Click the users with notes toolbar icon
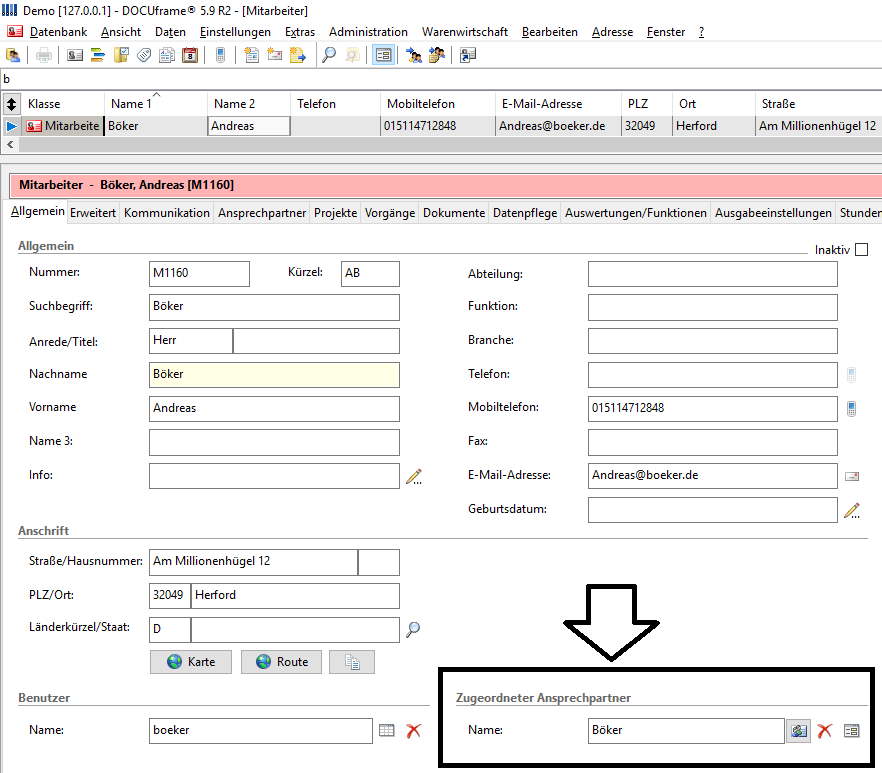The width and height of the screenshot is (882, 773). tap(436, 55)
